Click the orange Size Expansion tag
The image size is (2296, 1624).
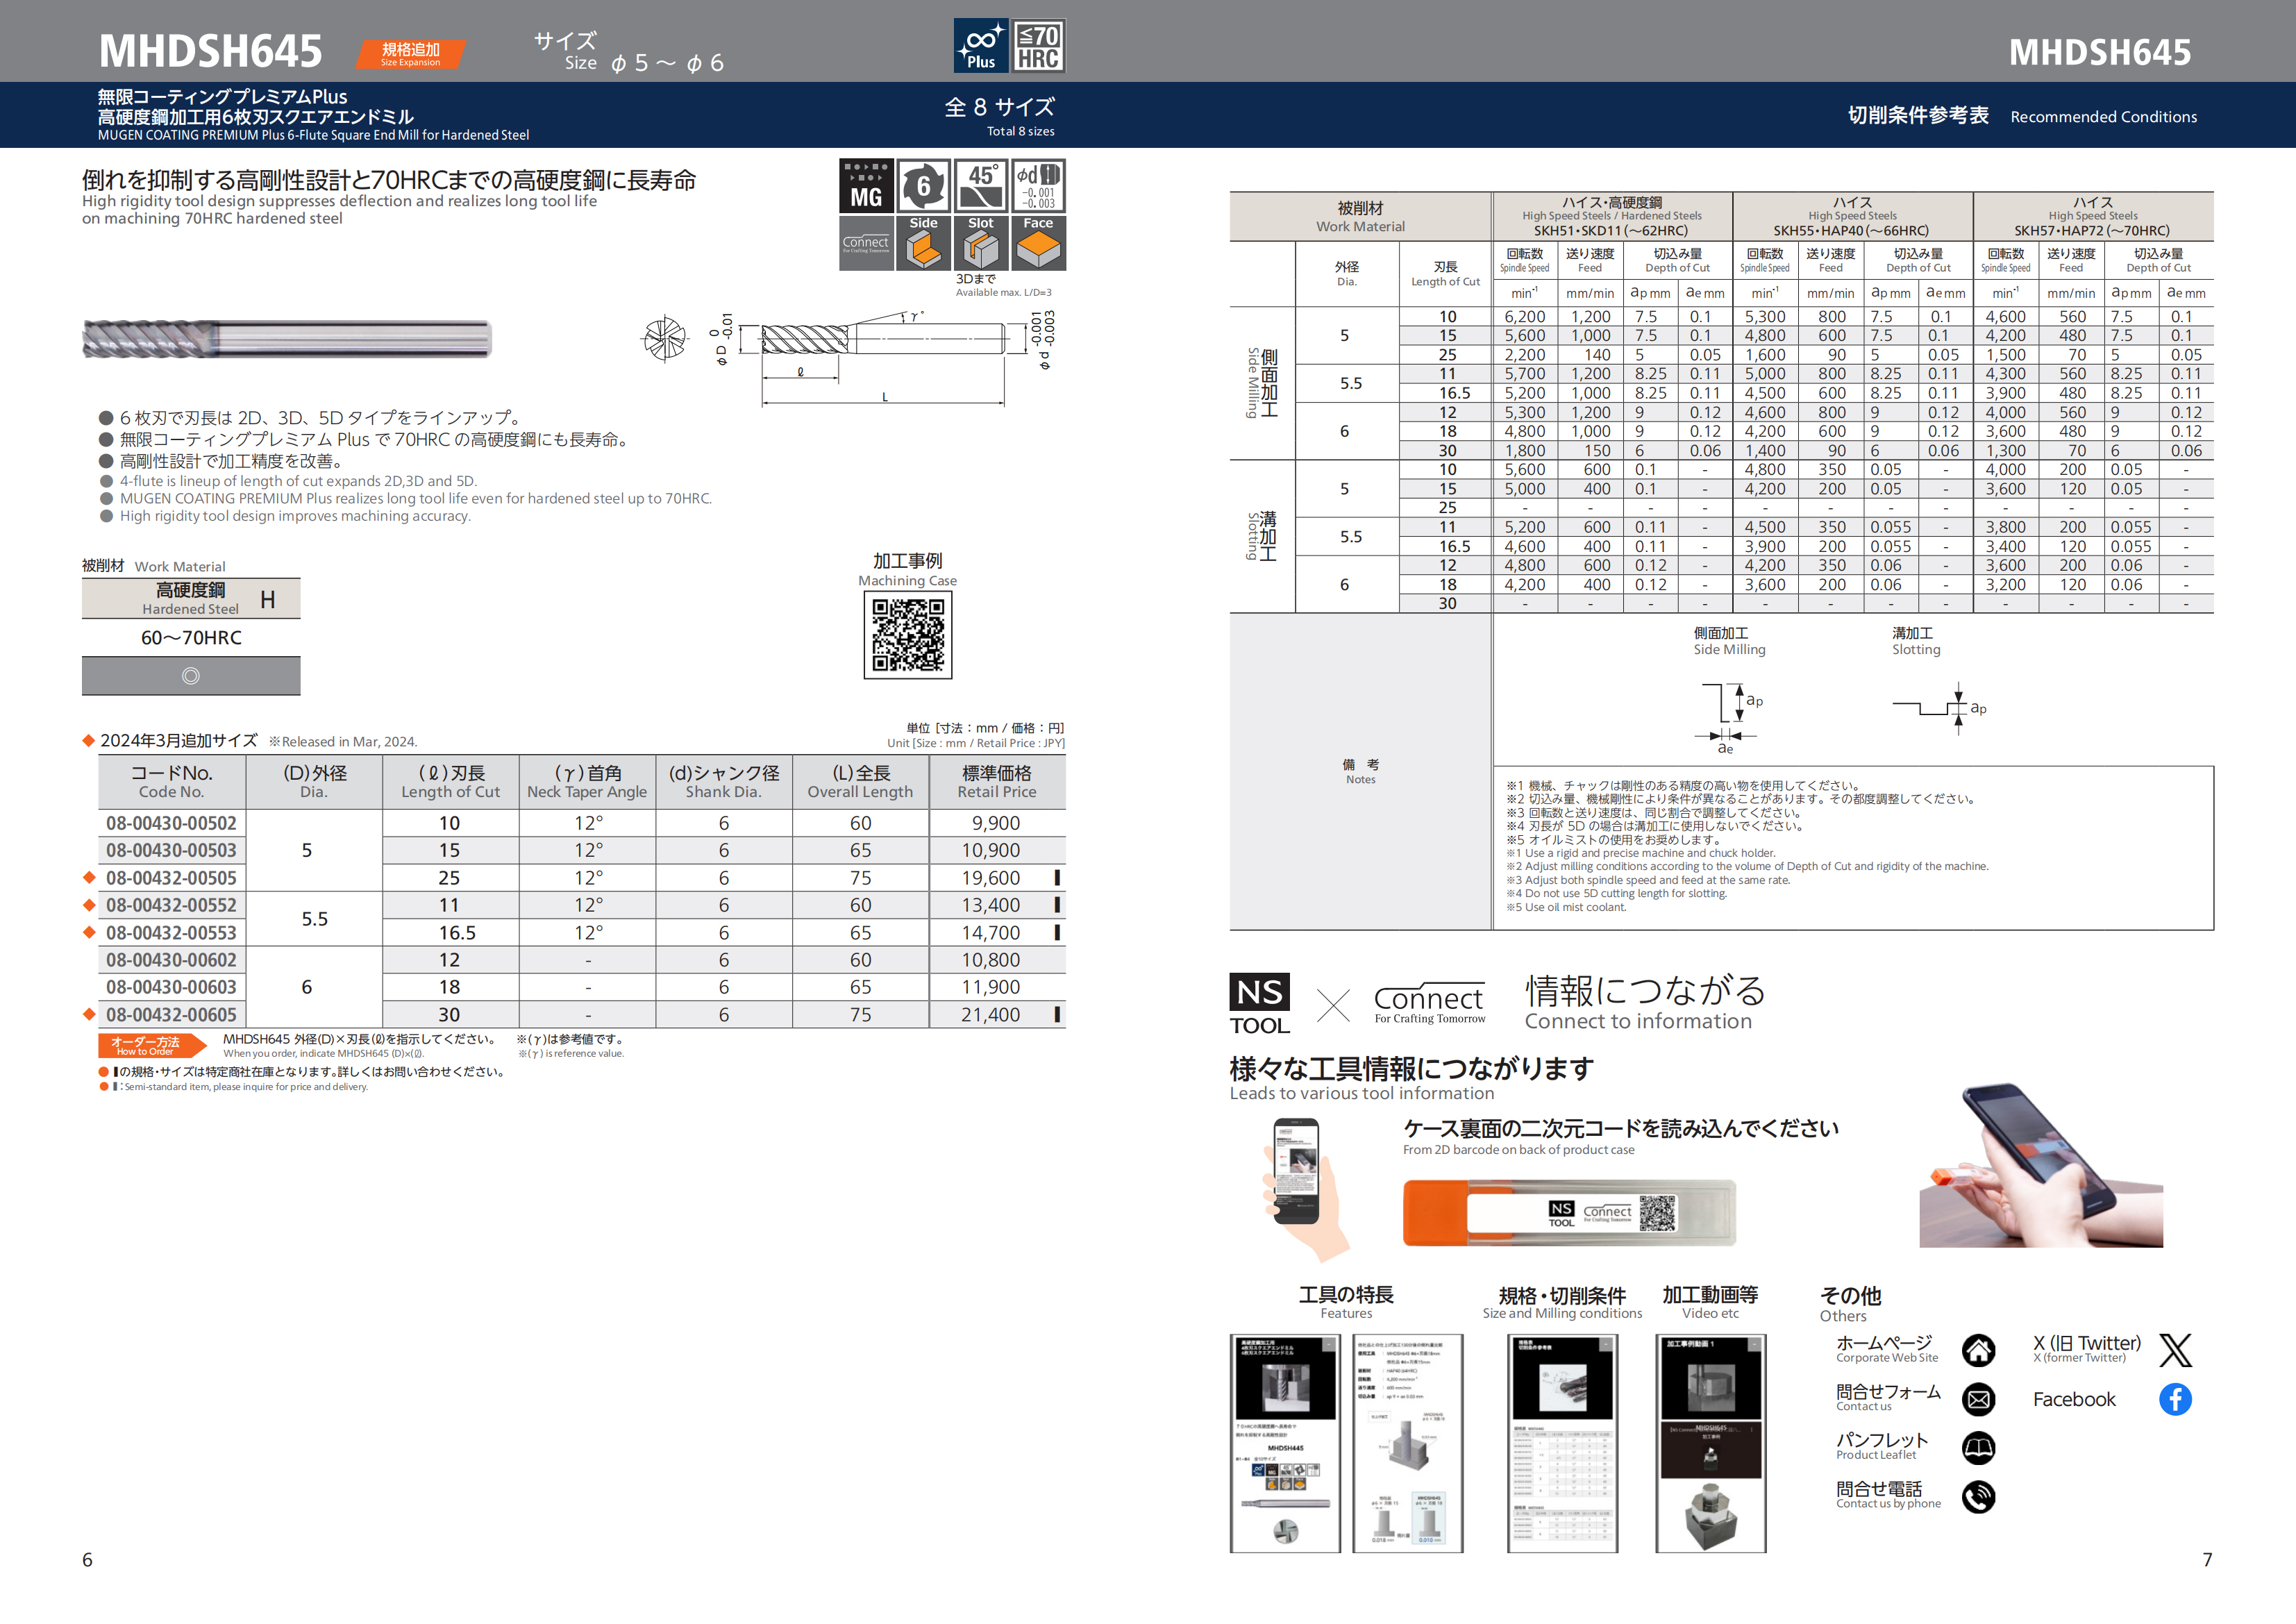pos(410,54)
